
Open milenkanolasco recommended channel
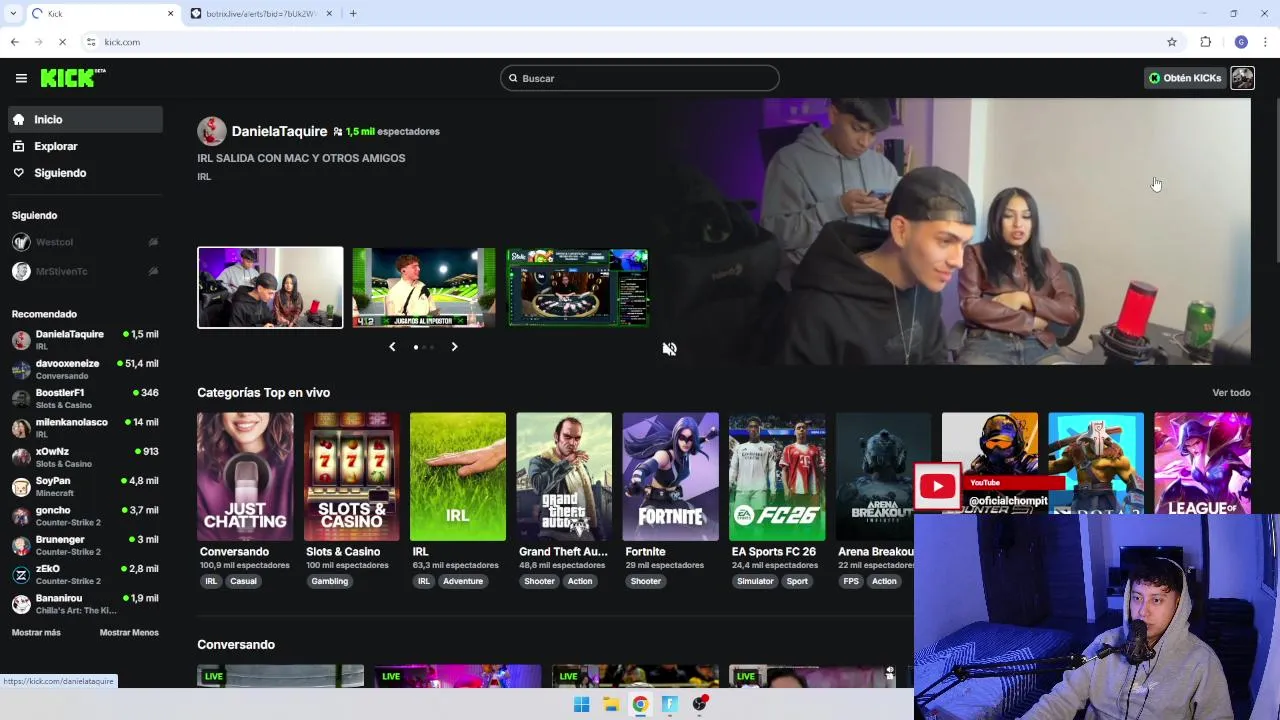pyautogui.click(x=85, y=428)
